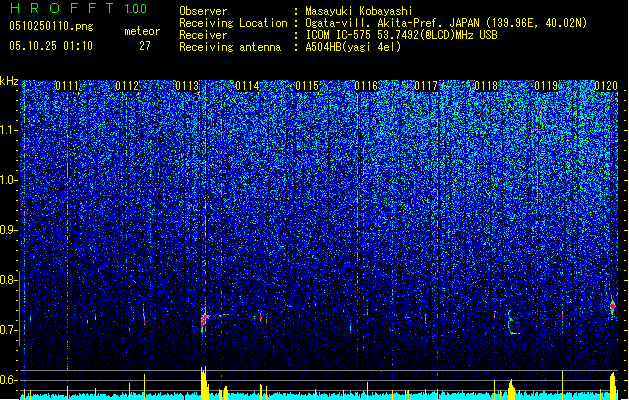629x400 pixels.
Task: Click the bright red echo blob under 0120
Action: (613, 307)
